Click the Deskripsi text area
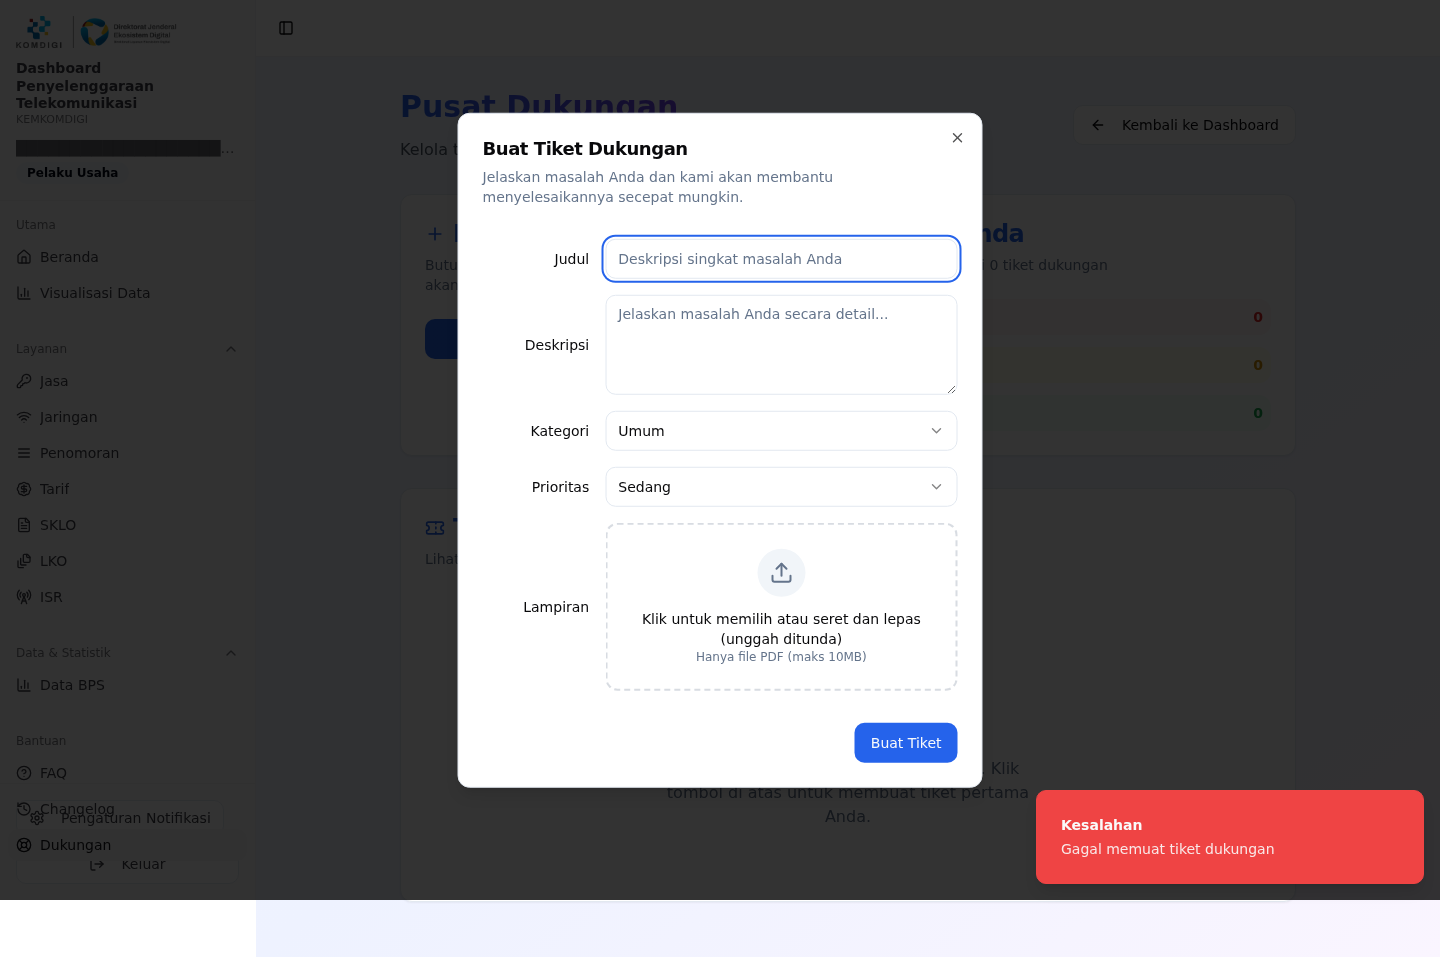Viewport: 1440px width, 957px height. point(781,345)
